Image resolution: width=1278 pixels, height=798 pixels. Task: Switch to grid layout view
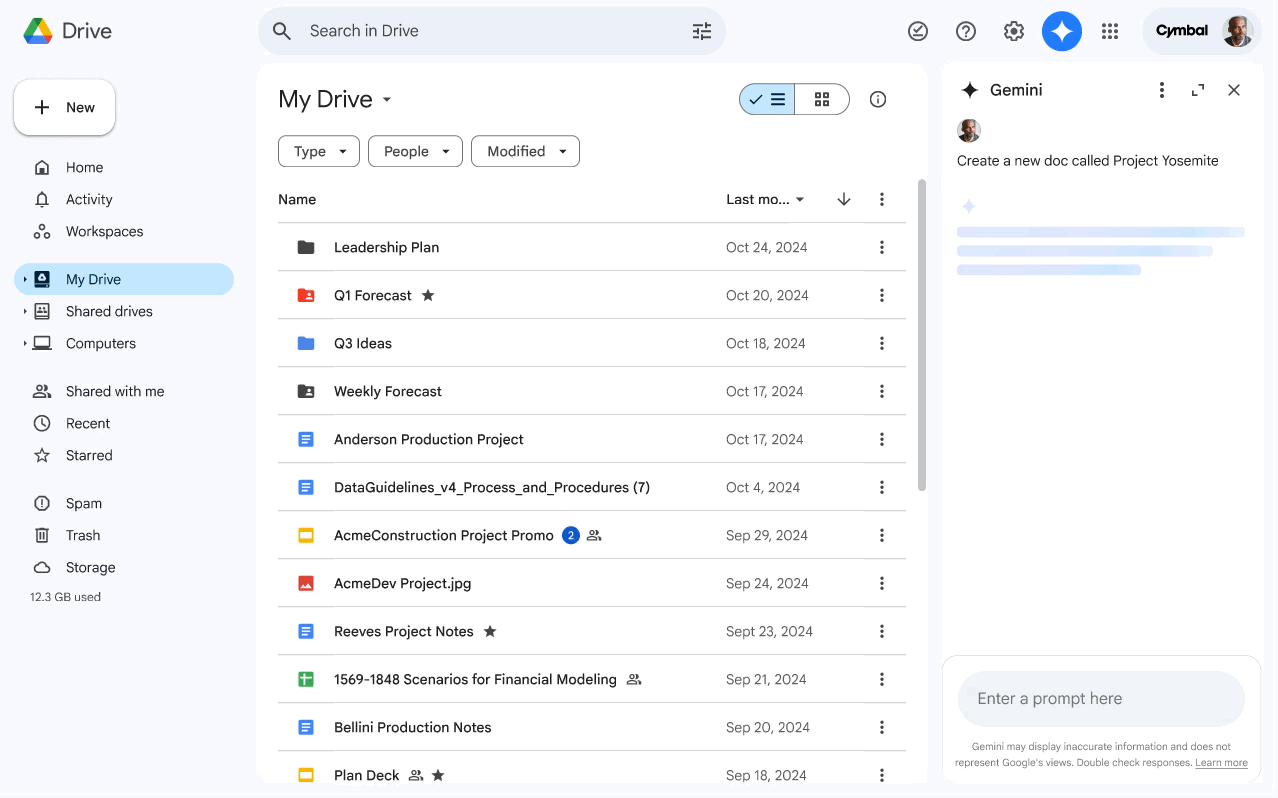point(822,99)
